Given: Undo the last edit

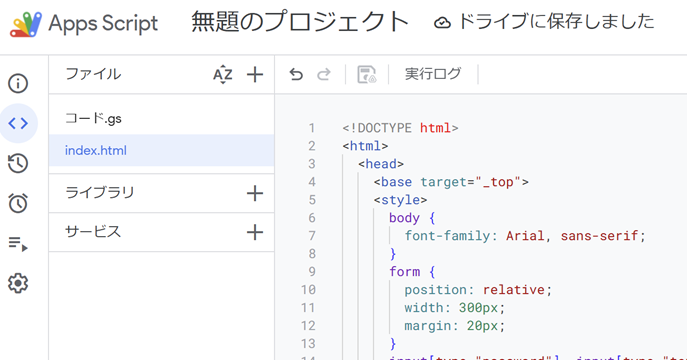Looking at the screenshot, I should [296, 74].
